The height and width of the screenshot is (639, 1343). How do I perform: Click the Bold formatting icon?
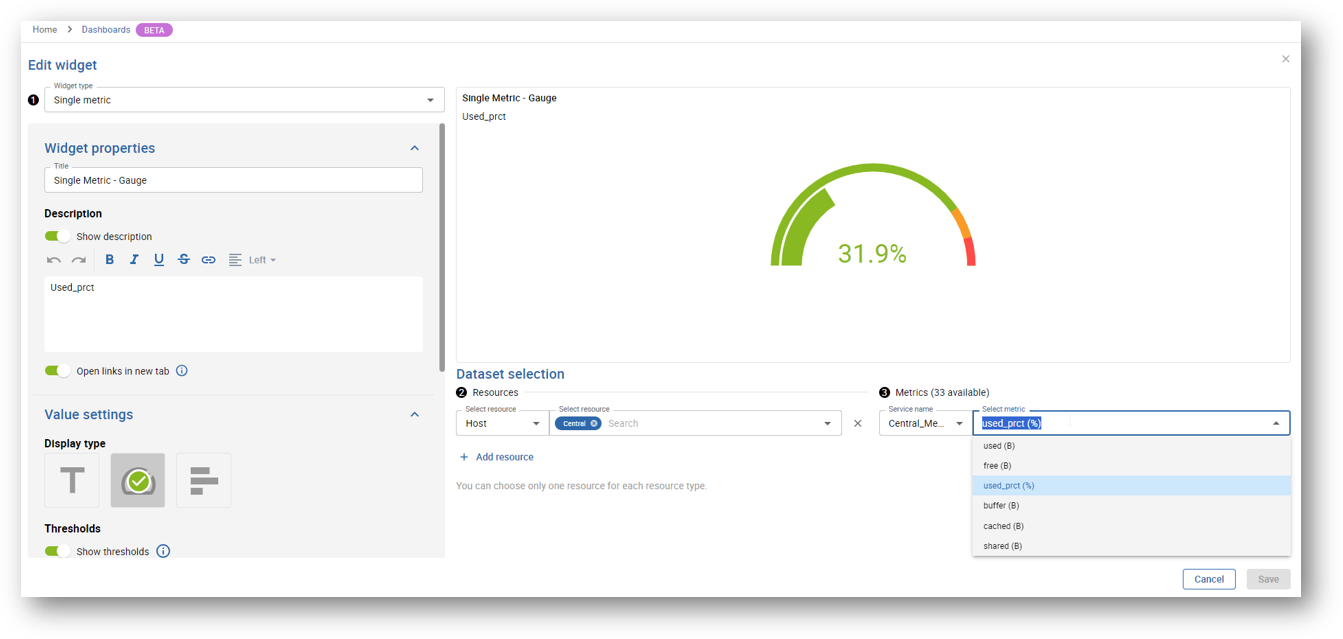click(109, 260)
